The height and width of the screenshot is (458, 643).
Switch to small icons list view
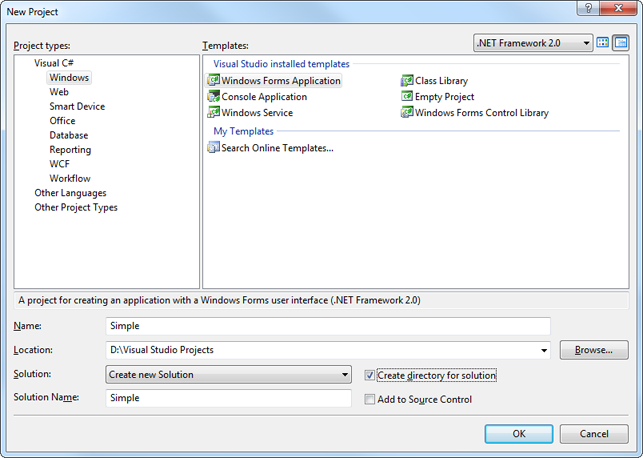pyautogui.click(x=620, y=43)
